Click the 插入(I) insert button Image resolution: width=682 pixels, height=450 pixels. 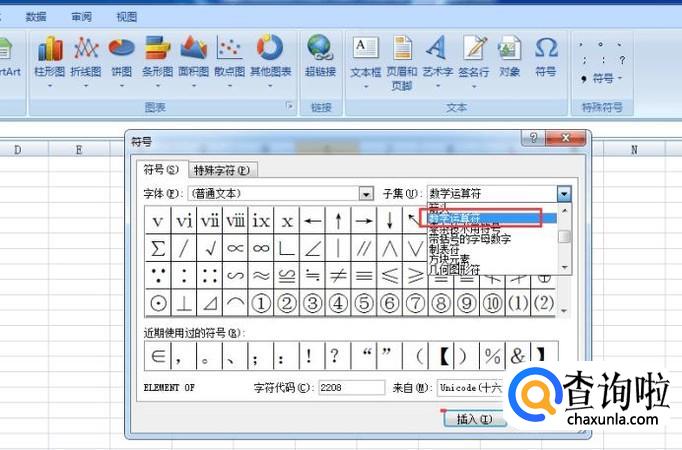click(474, 419)
